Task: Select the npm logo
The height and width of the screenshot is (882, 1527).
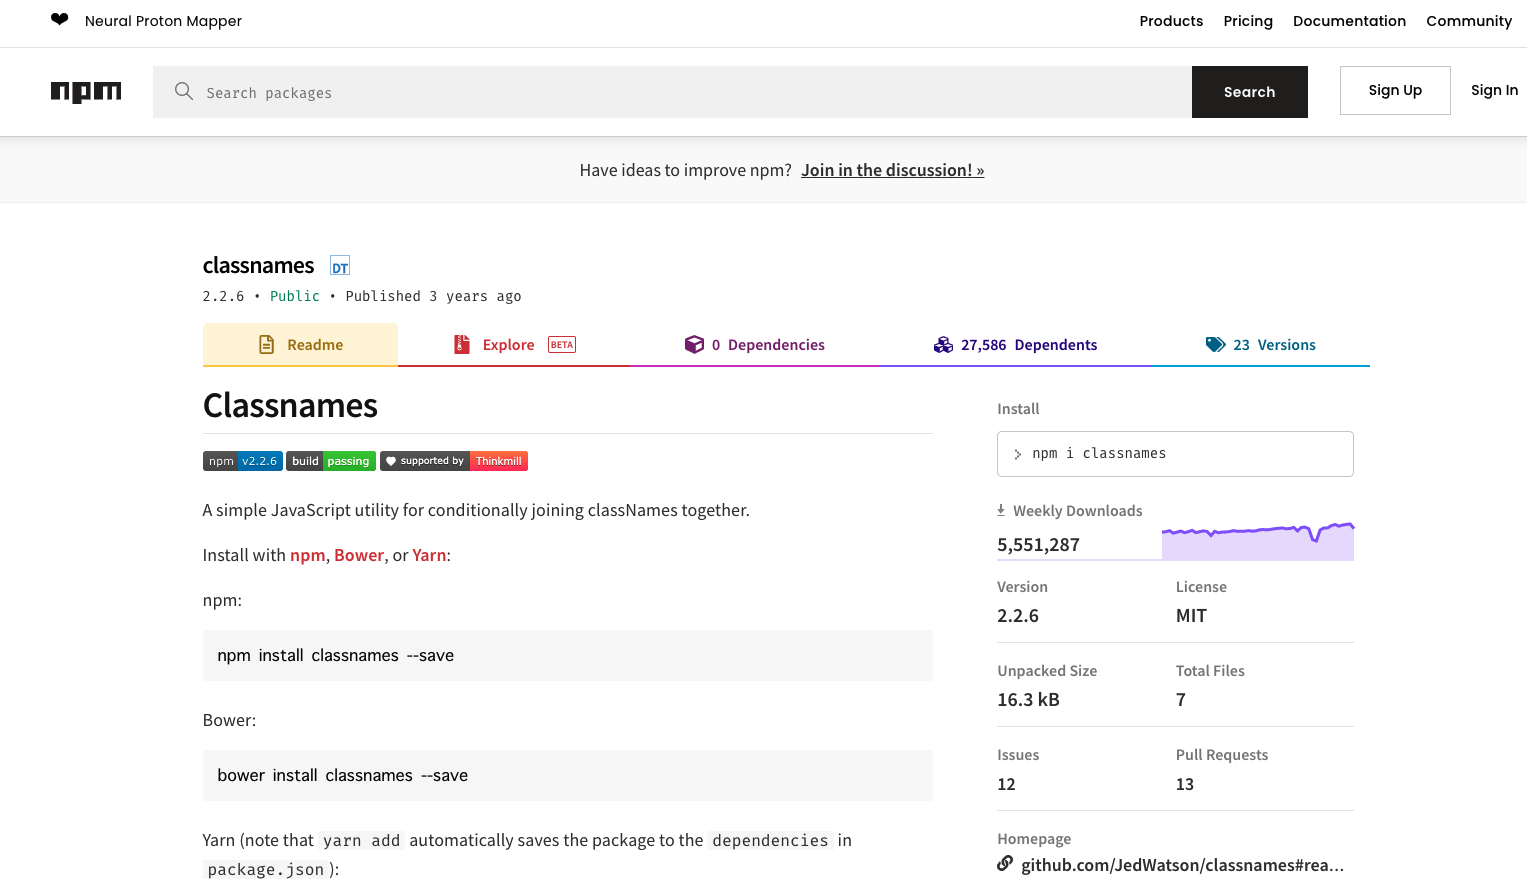Action: tap(86, 91)
